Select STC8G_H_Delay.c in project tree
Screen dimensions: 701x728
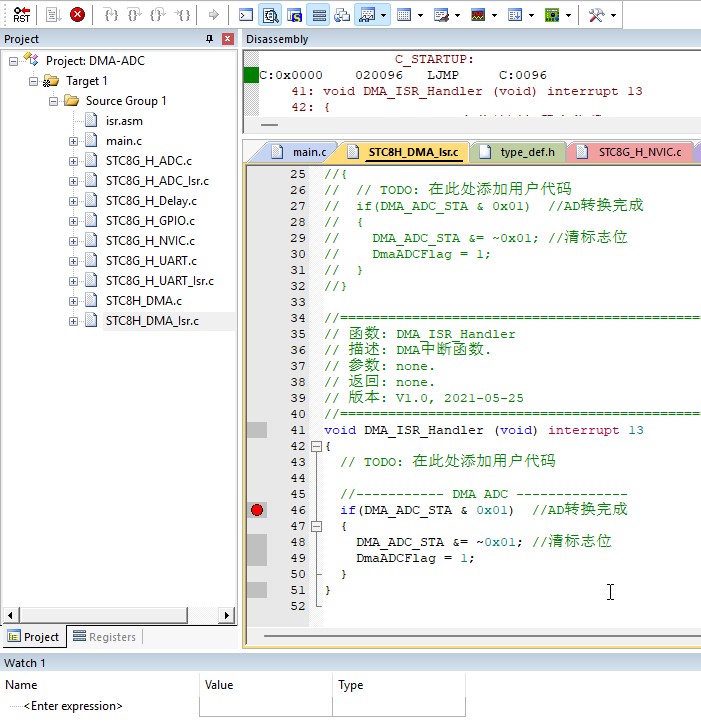(x=151, y=201)
